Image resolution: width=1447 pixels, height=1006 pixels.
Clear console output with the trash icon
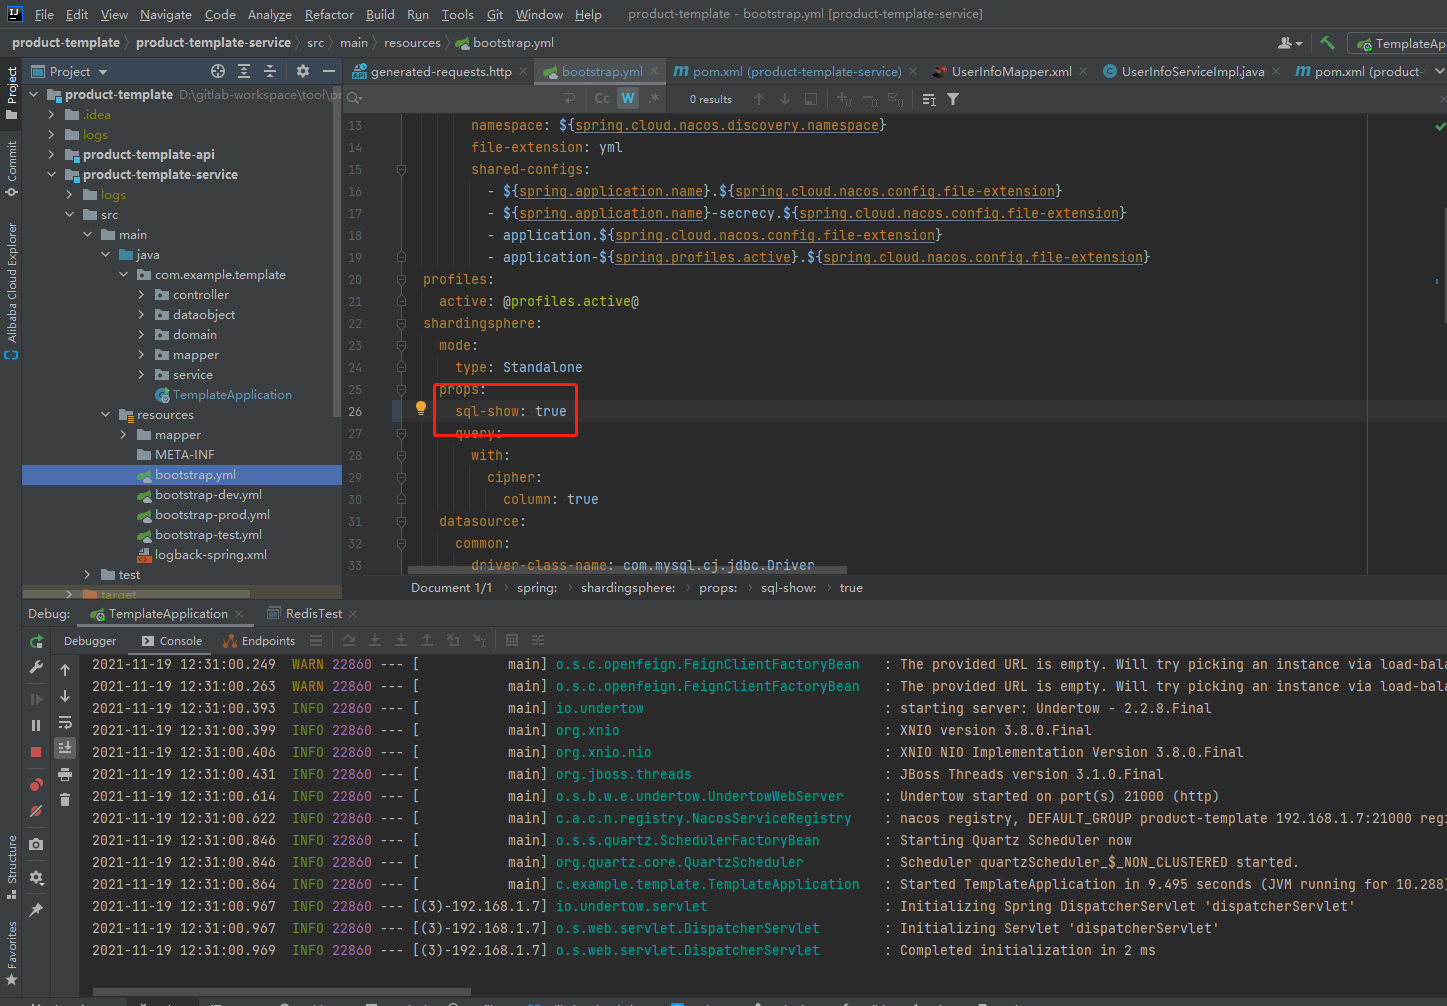(x=65, y=799)
